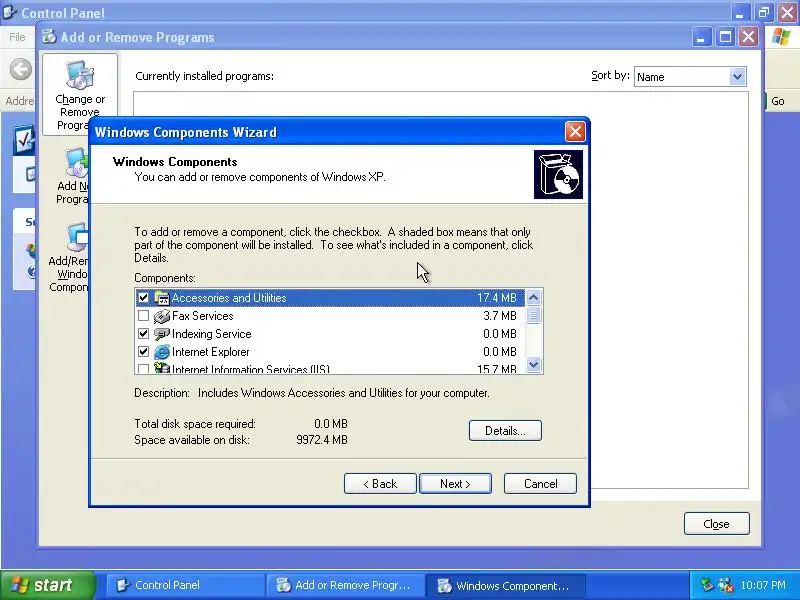Click the Indexing Service icon
The height and width of the screenshot is (600, 800).
pos(162,334)
